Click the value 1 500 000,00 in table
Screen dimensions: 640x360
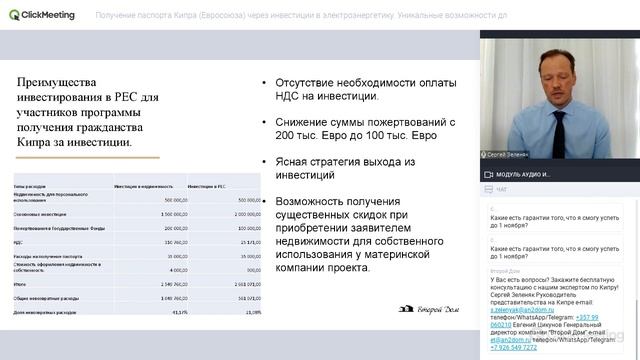[174, 214]
